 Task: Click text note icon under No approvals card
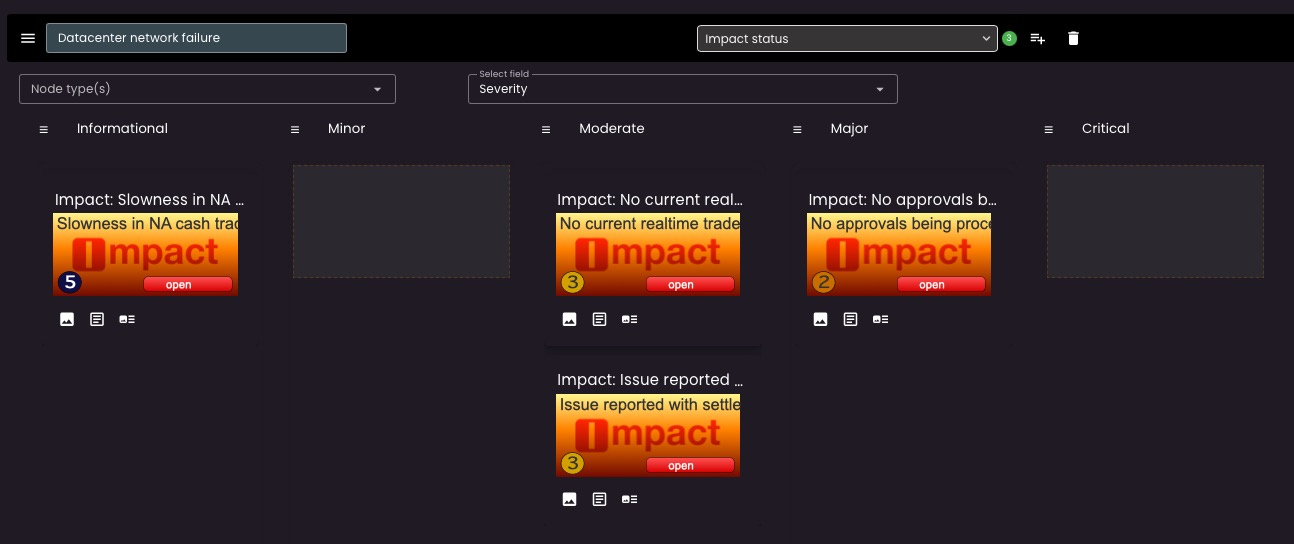pos(850,319)
